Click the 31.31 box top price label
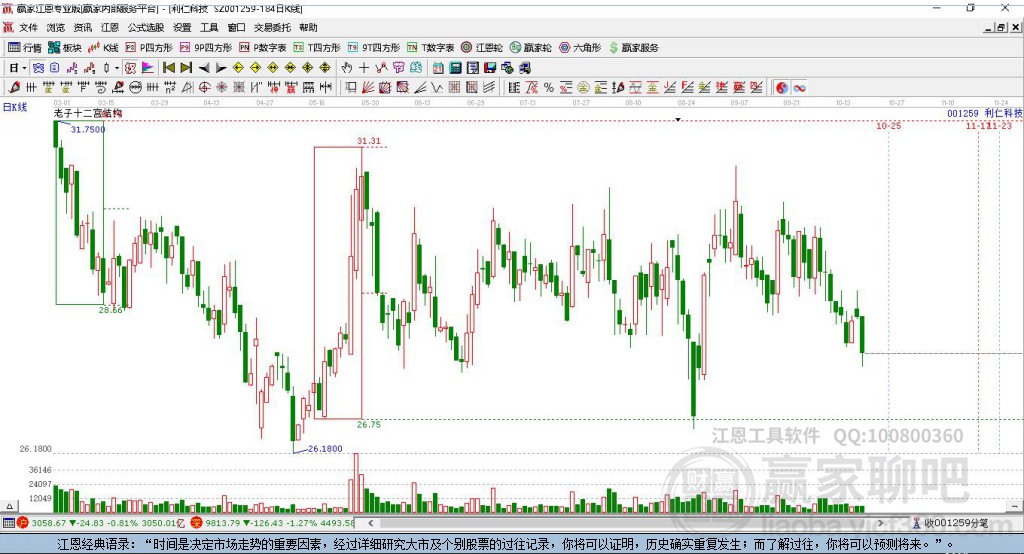Screen dimensions: 1024x554 tap(368, 141)
